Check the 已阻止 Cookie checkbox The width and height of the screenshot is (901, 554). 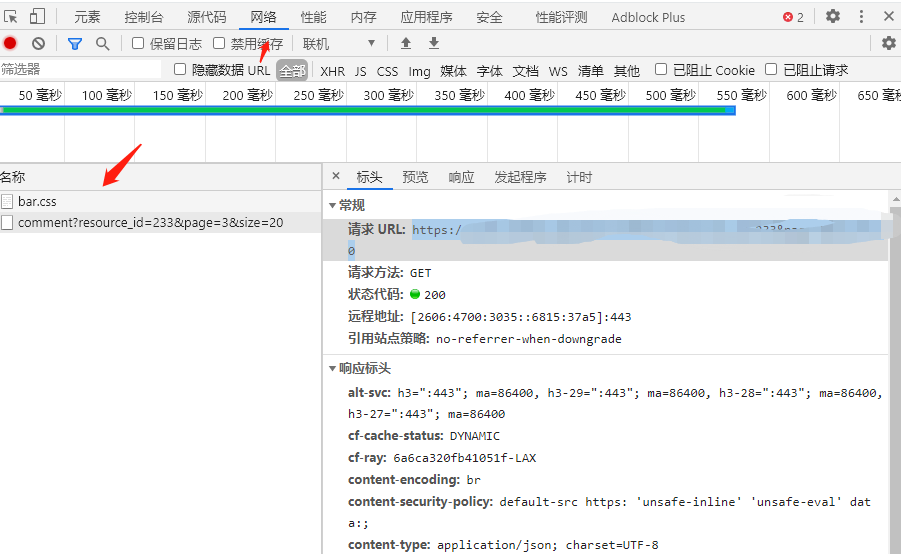[x=661, y=70]
